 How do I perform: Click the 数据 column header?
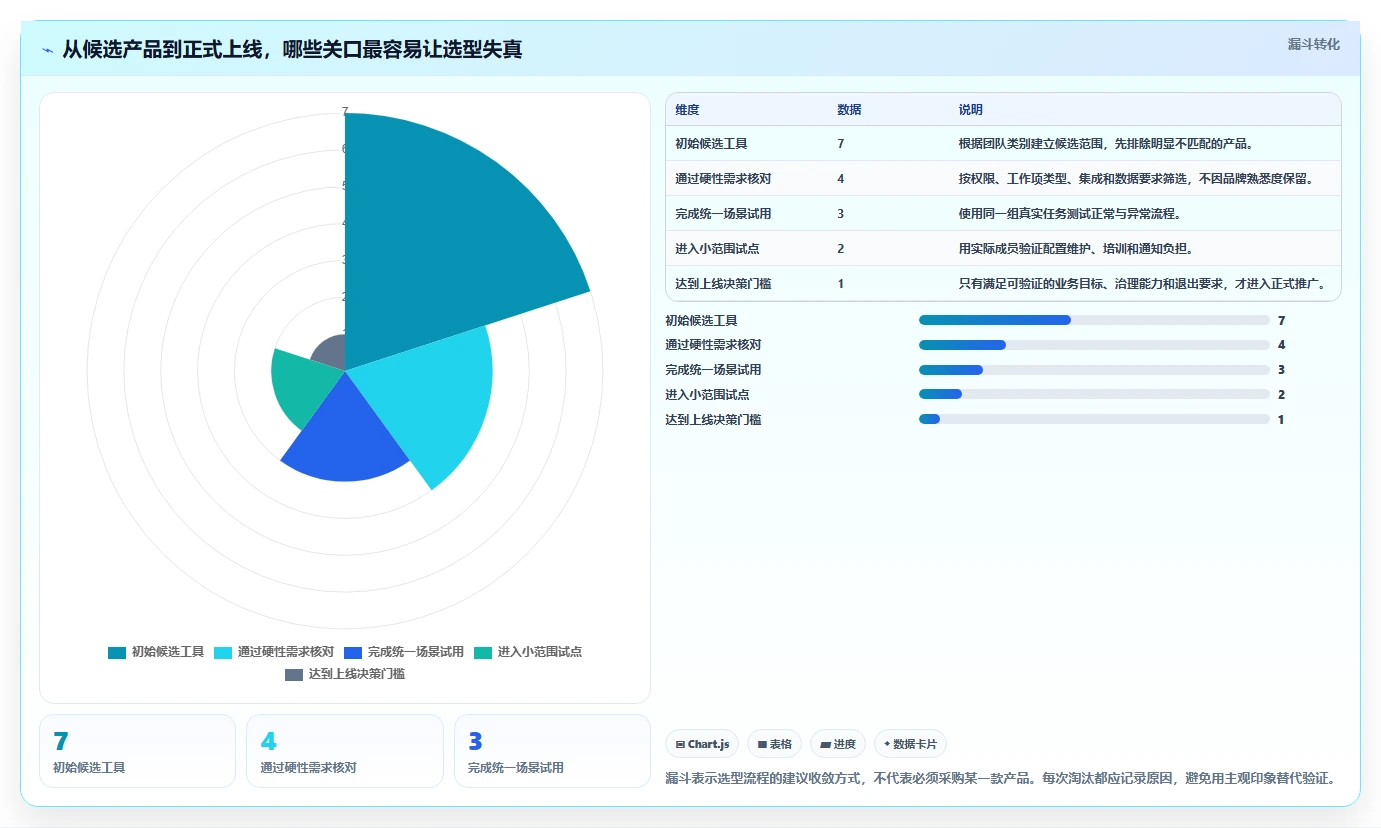pyautogui.click(x=849, y=110)
